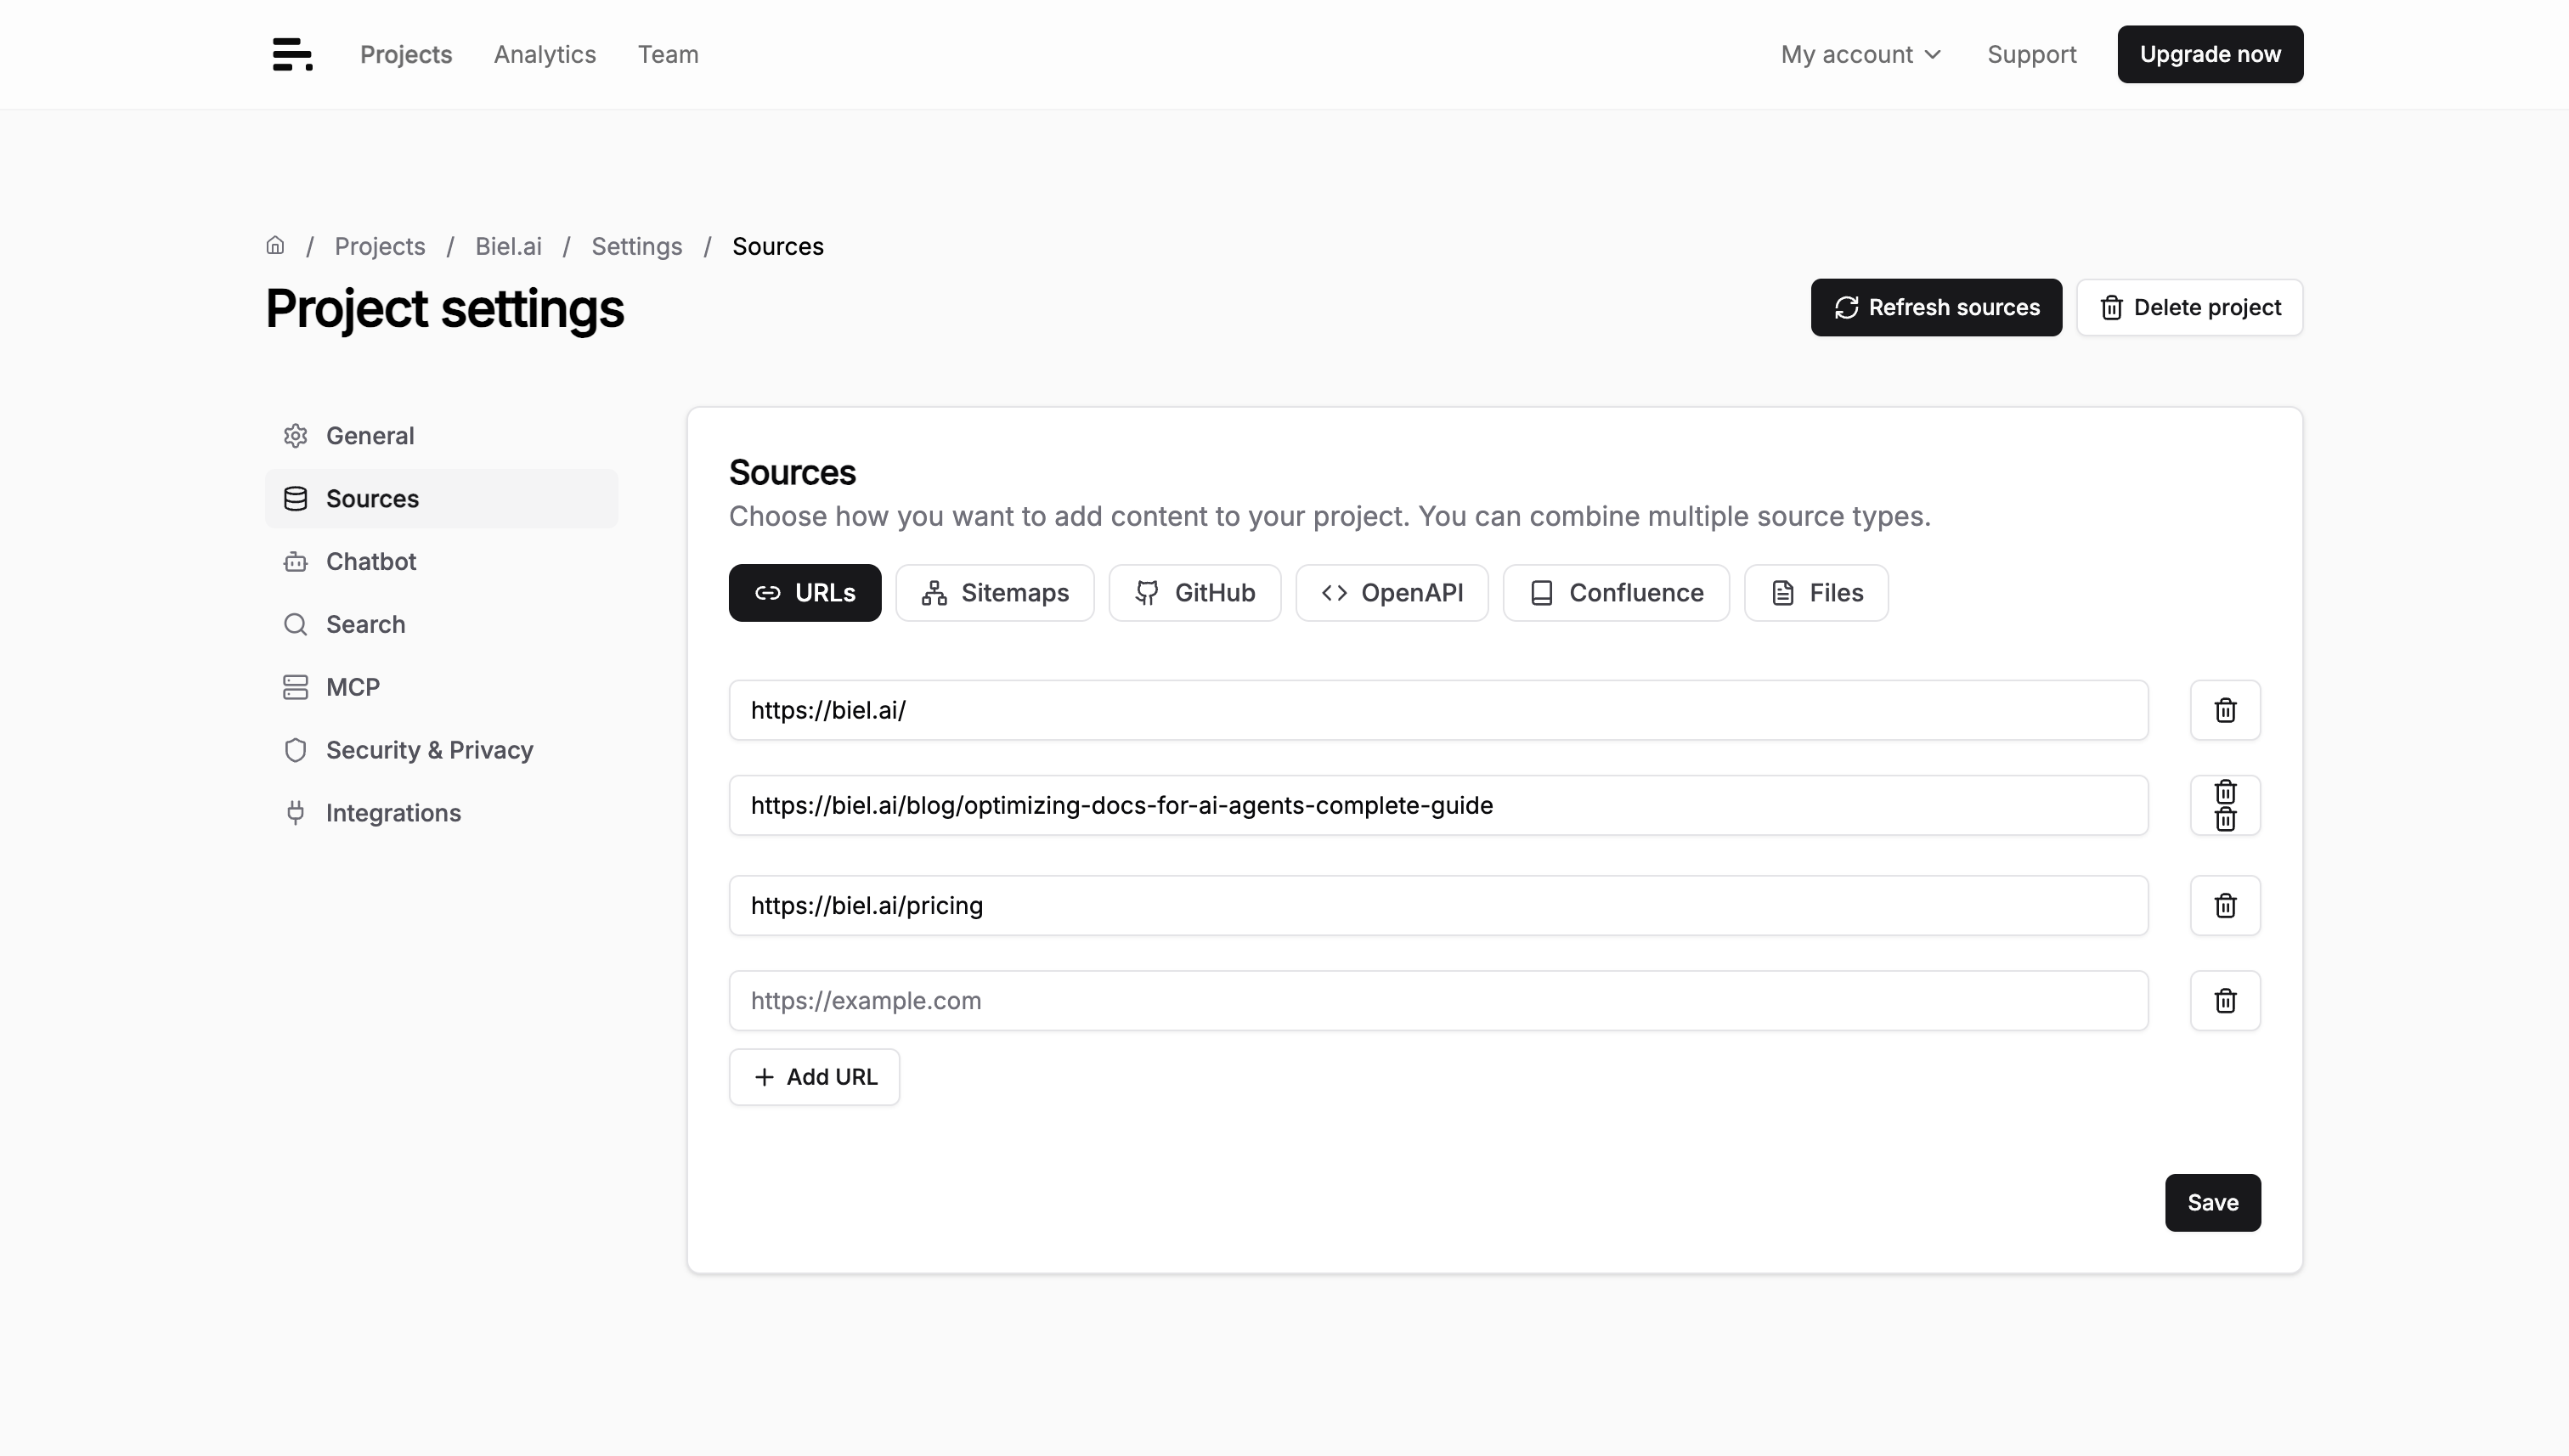Delete the https://biel.ai/ URL row
The image size is (2569, 1456).
coord(2225,710)
